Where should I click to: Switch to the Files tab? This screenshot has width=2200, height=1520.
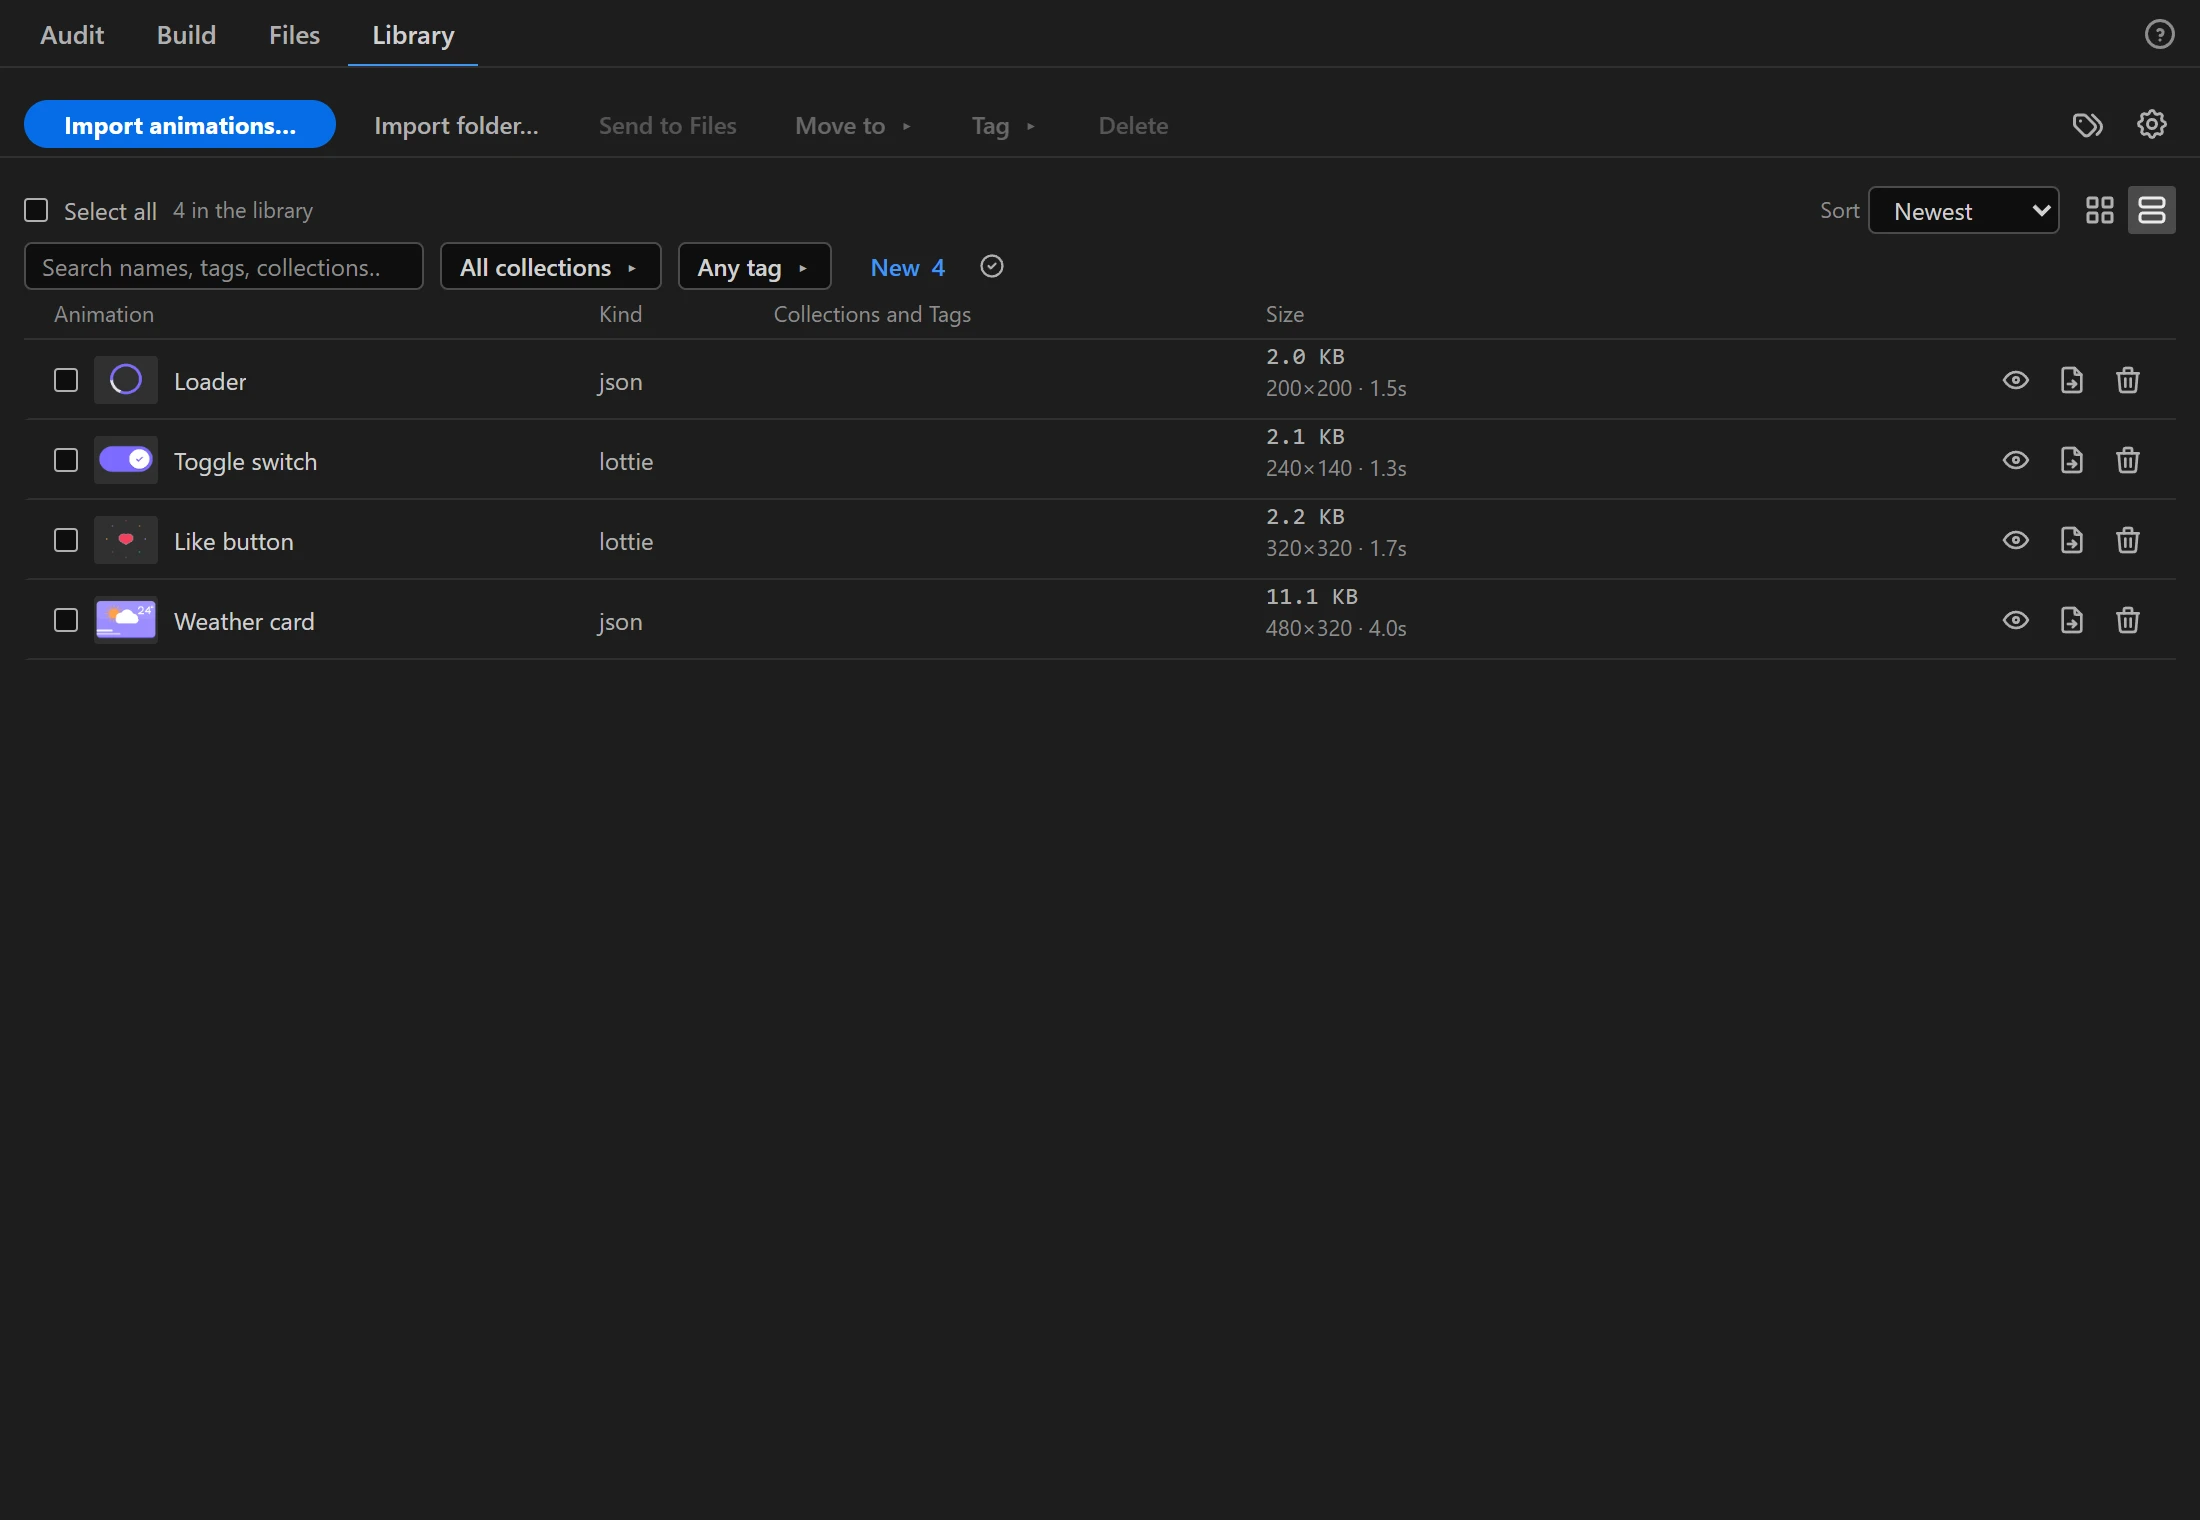pos(294,35)
